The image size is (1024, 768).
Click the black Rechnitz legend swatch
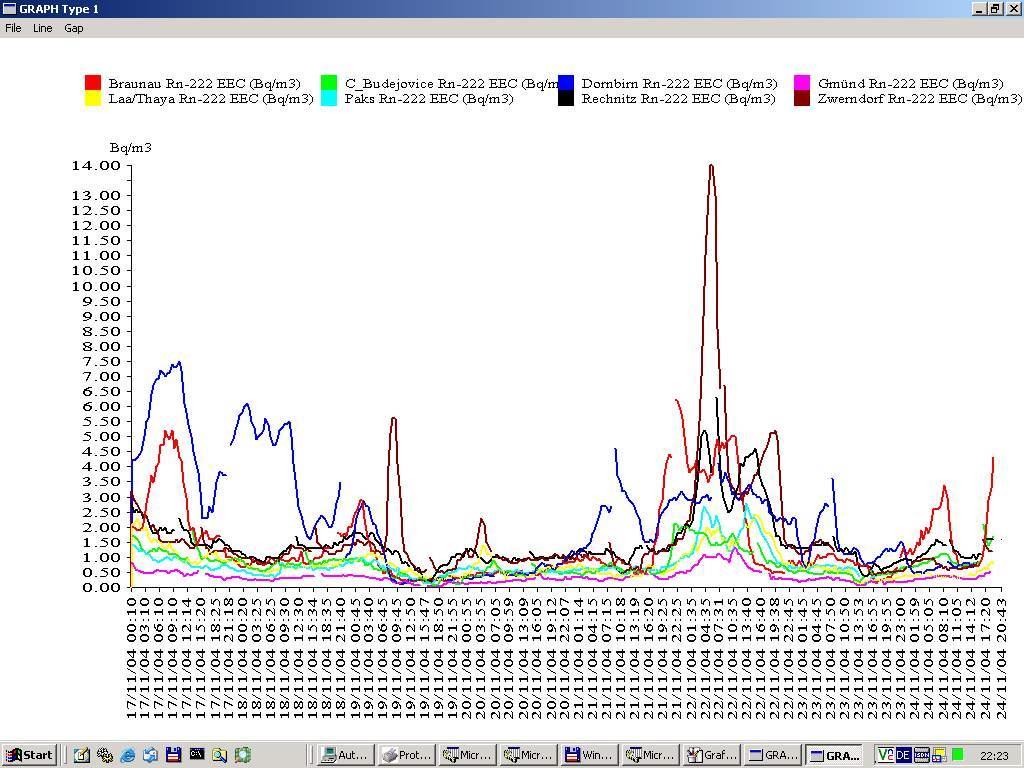pyautogui.click(x=566, y=99)
